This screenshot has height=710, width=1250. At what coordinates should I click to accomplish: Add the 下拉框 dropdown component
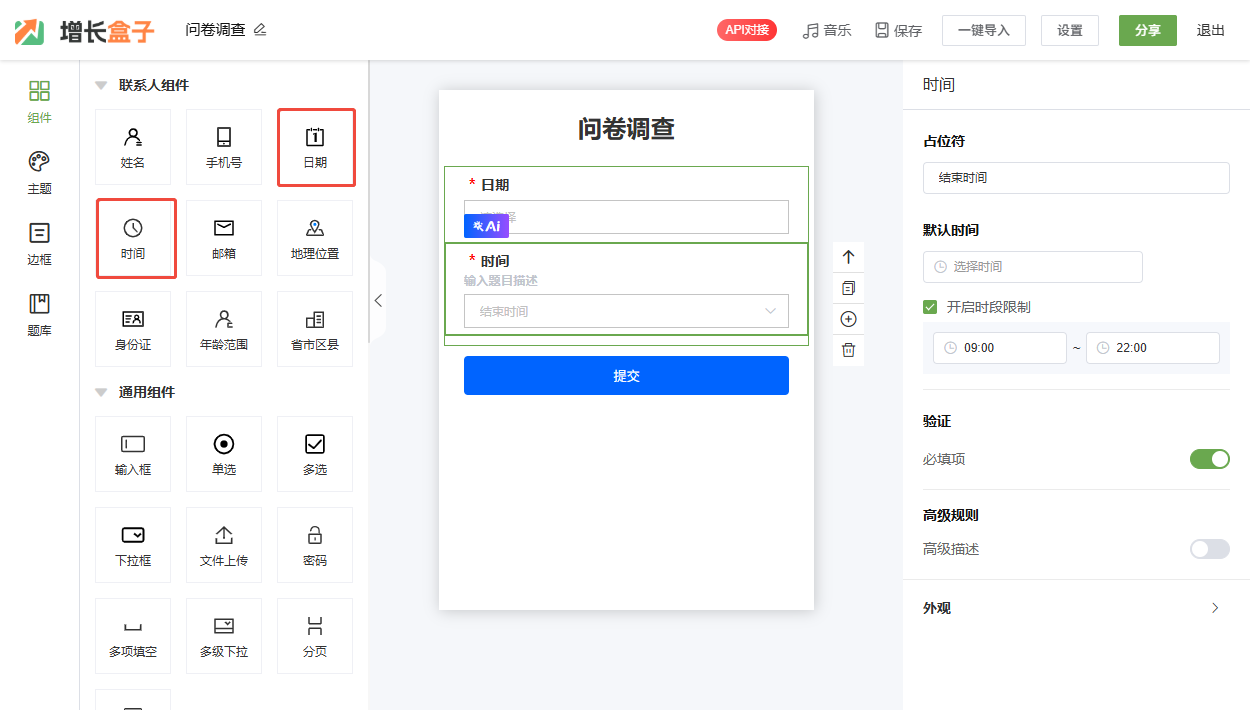click(133, 545)
